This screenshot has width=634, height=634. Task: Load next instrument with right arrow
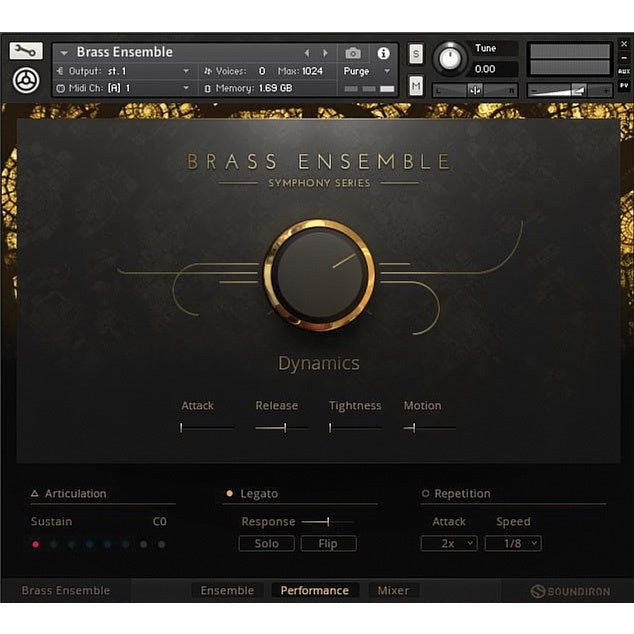tap(325, 53)
